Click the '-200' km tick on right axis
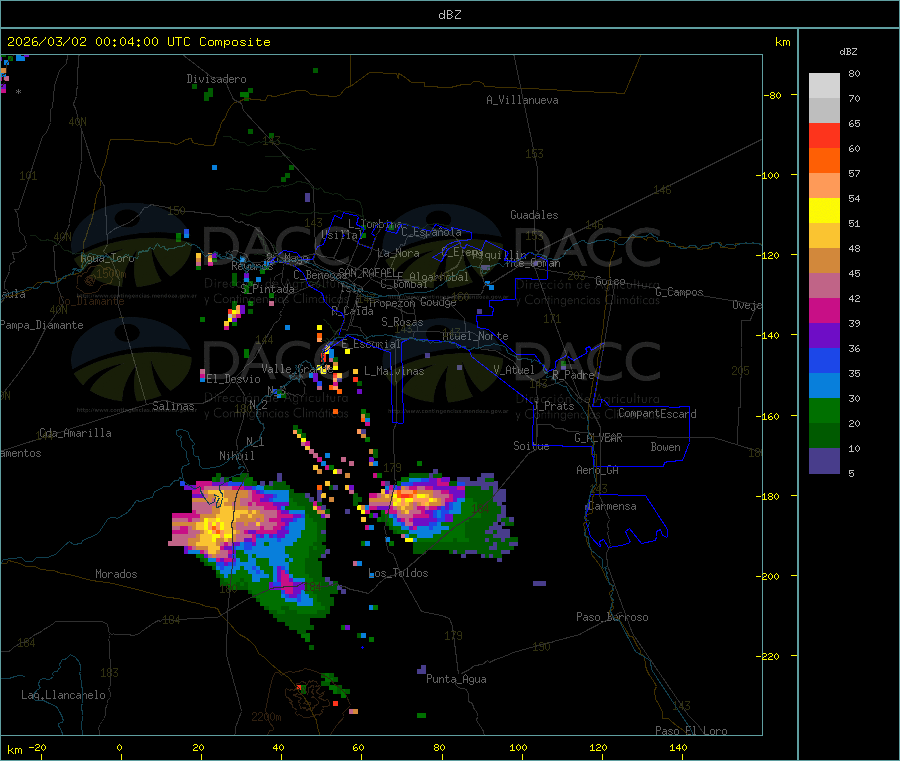 click(768, 576)
